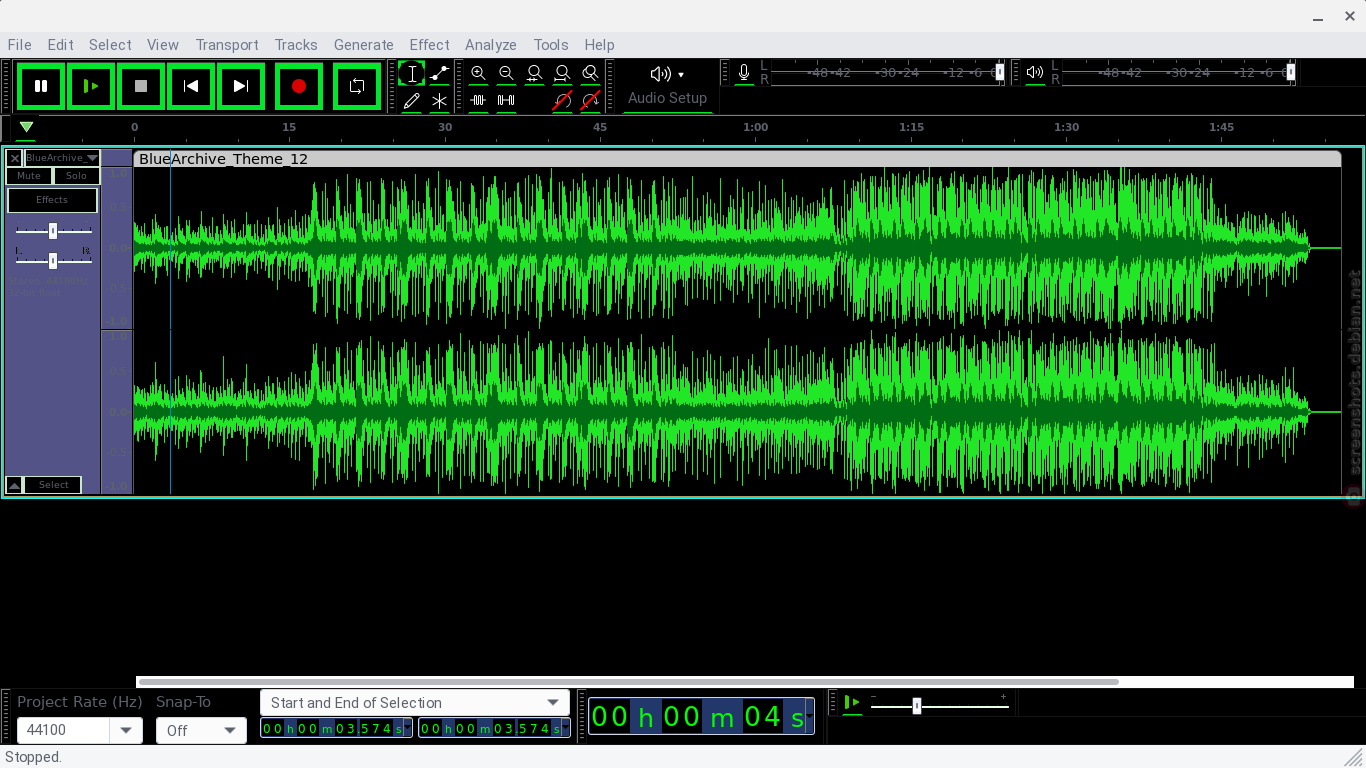This screenshot has width=1366, height=768.
Task: Click the Stop transport button
Action: point(141,87)
